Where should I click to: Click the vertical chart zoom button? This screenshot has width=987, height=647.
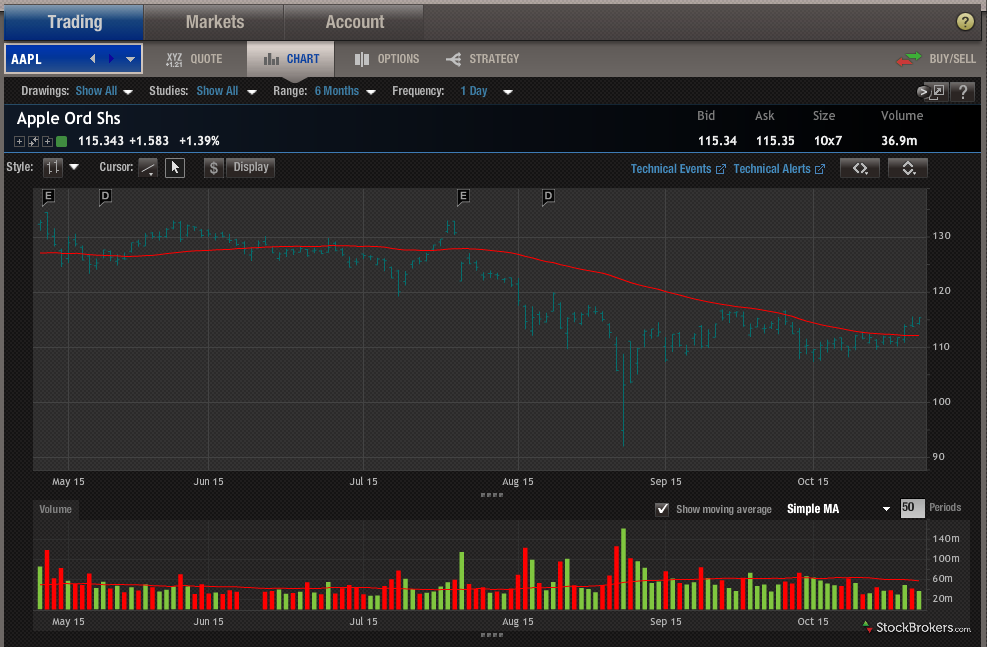tap(908, 168)
